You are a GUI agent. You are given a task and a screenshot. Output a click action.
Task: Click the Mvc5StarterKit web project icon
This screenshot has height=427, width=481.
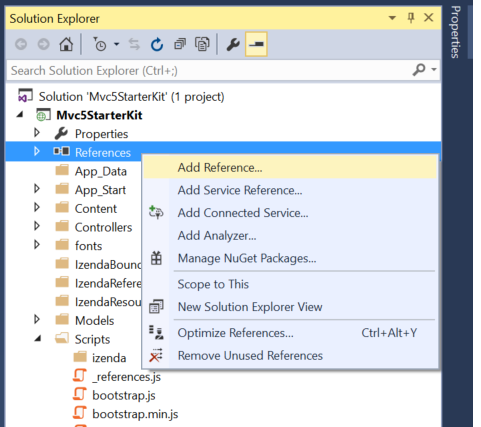(43, 115)
